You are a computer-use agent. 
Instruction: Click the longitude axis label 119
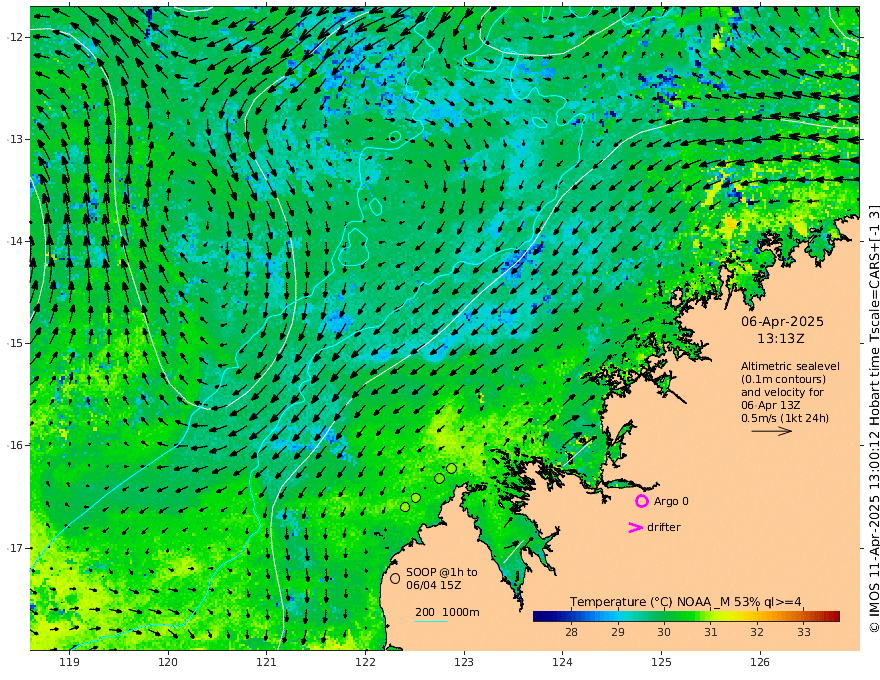69,662
